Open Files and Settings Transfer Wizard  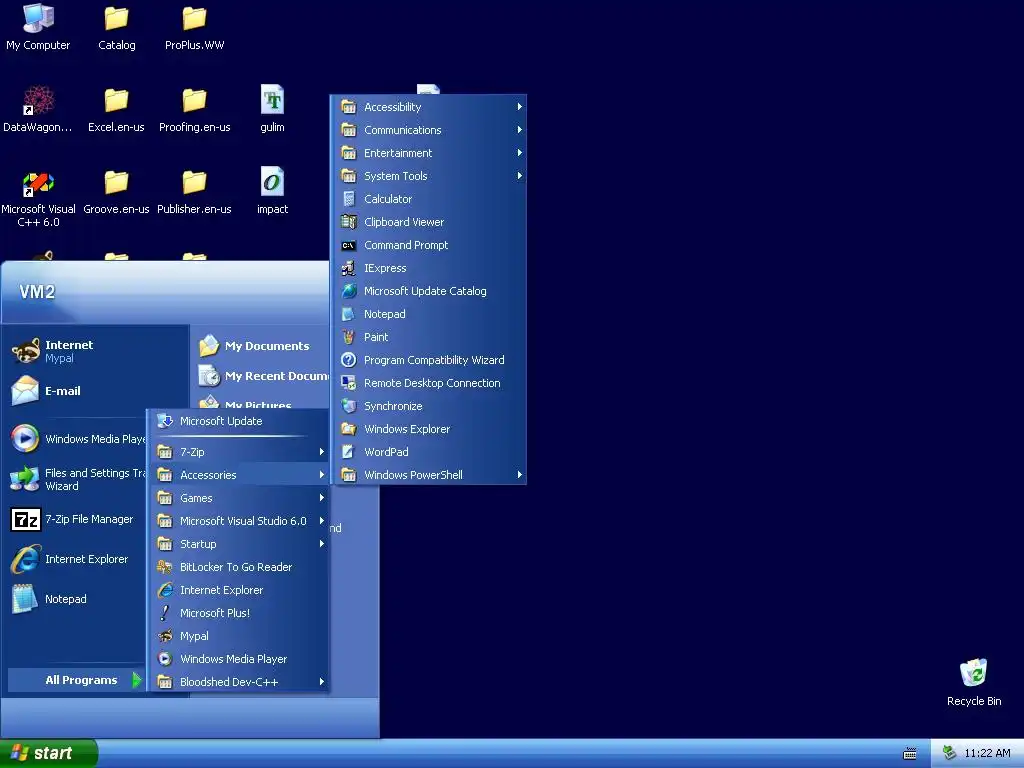click(77, 479)
